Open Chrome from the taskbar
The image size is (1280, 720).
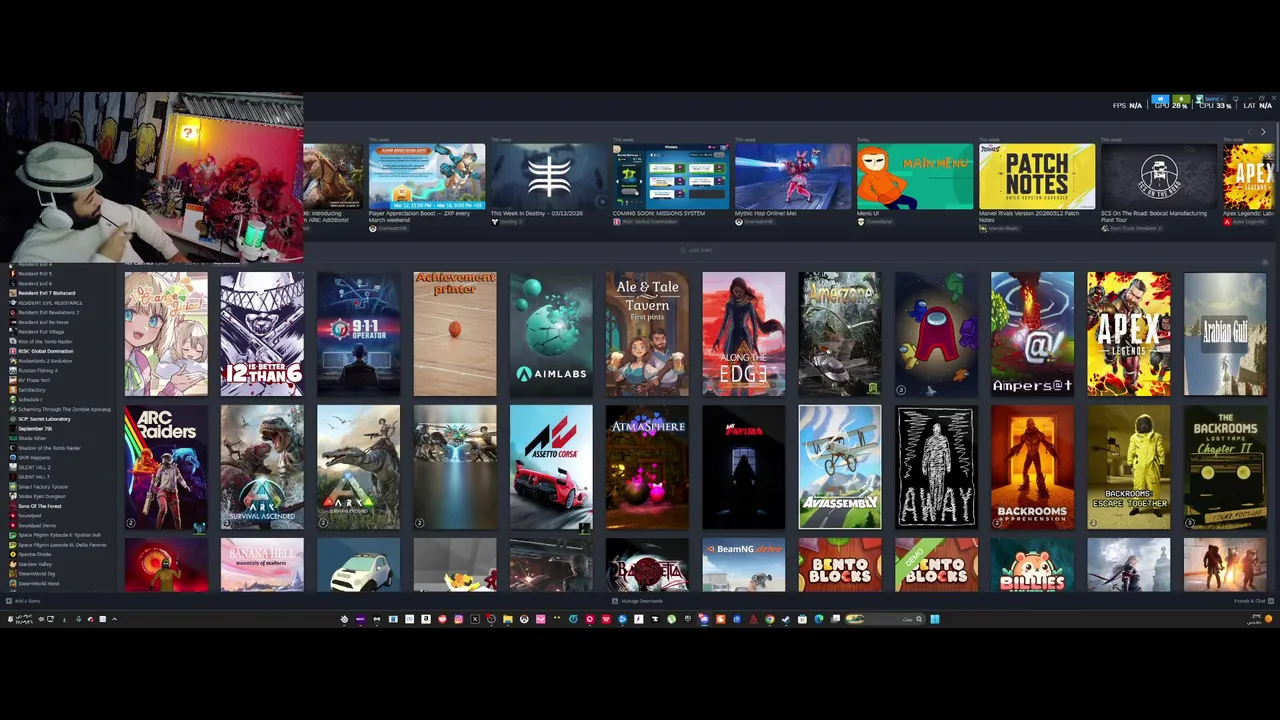769,619
